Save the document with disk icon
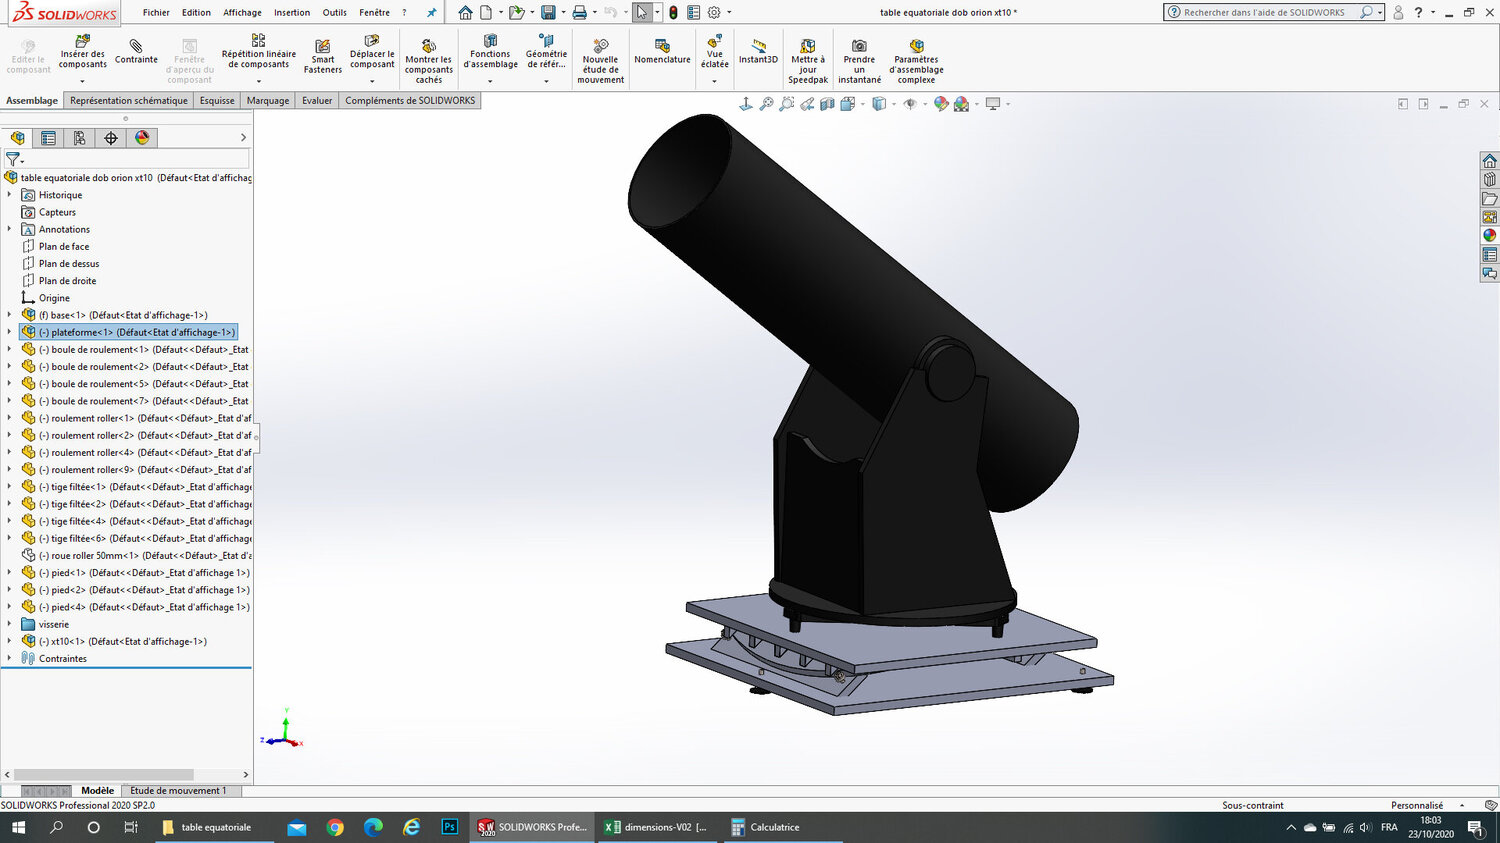 pyautogui.click(x=548, y=13)
